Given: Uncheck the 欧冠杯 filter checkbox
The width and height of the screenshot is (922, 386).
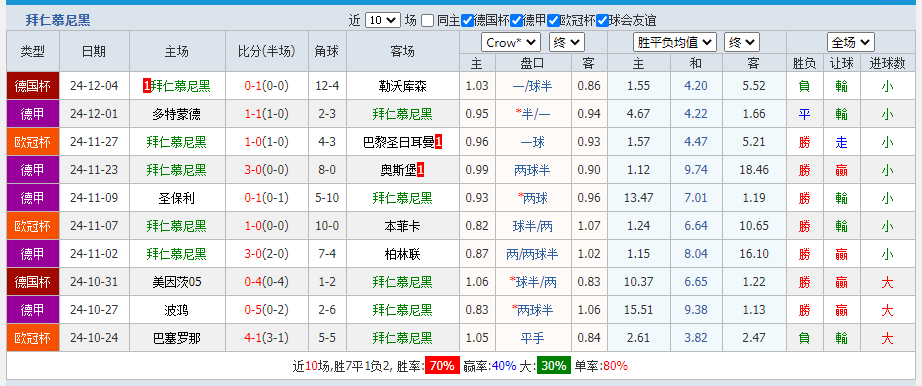Looking at the screenshot, I should click(553, 21).
